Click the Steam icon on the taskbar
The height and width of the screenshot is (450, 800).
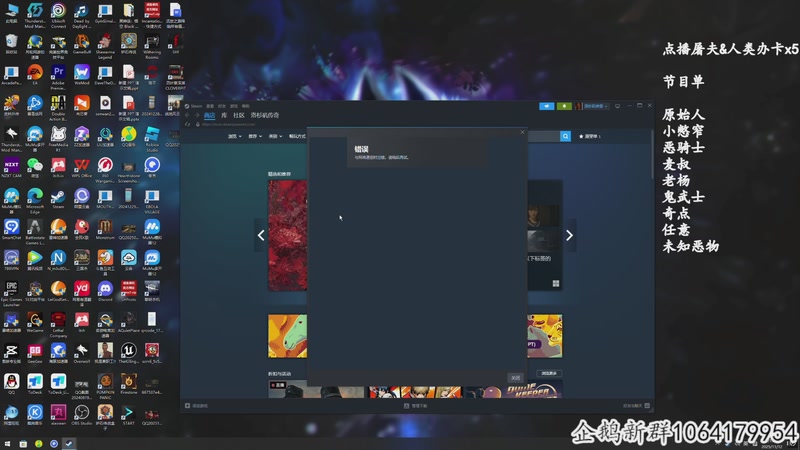(x=69, y=444)
